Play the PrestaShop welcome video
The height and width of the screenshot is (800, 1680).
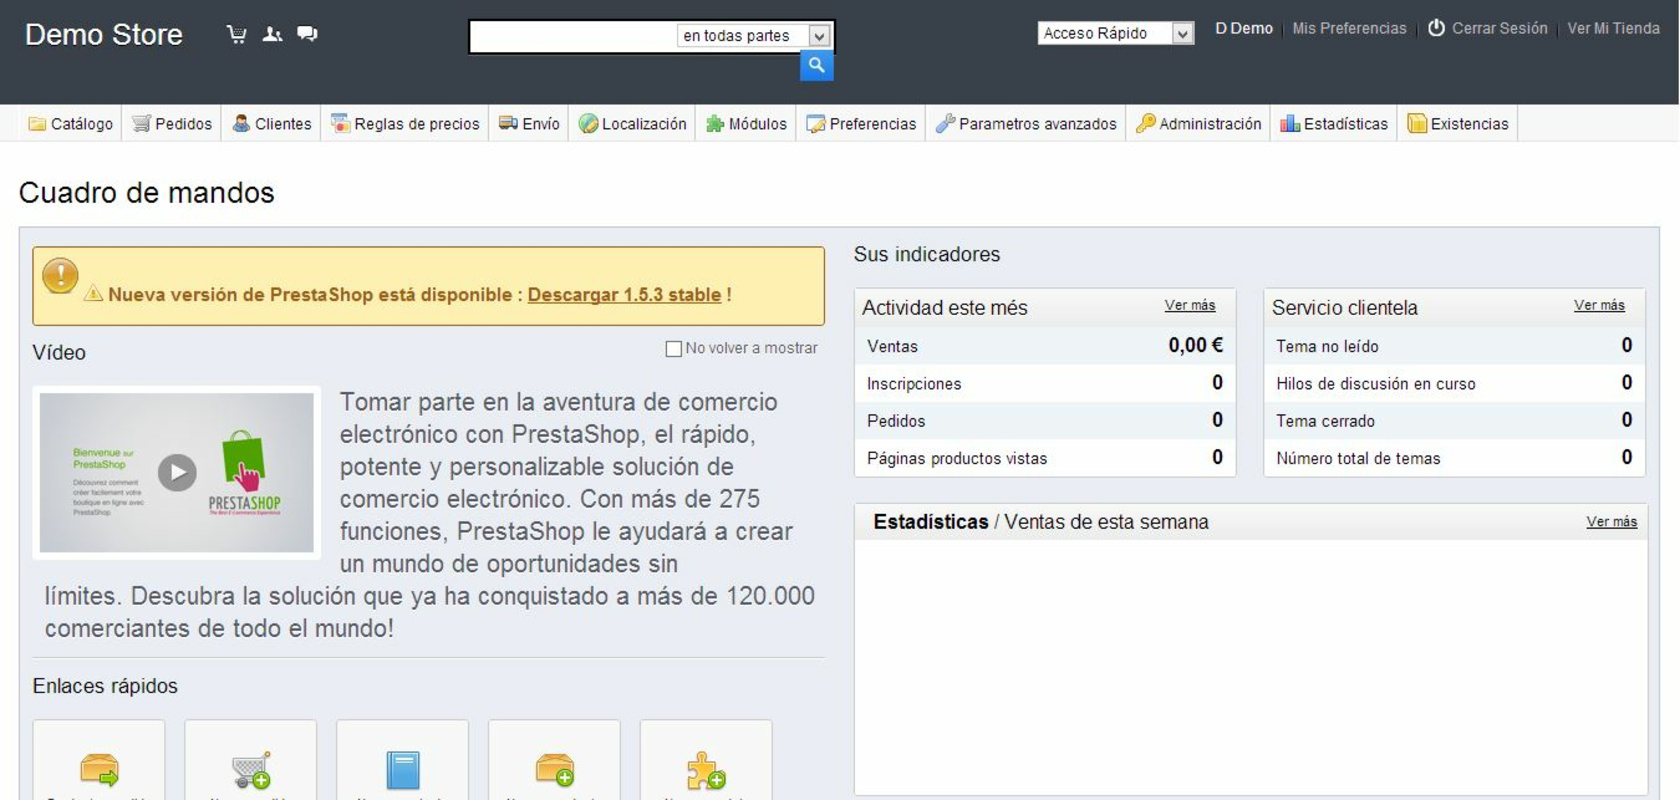tap(177, 472)
